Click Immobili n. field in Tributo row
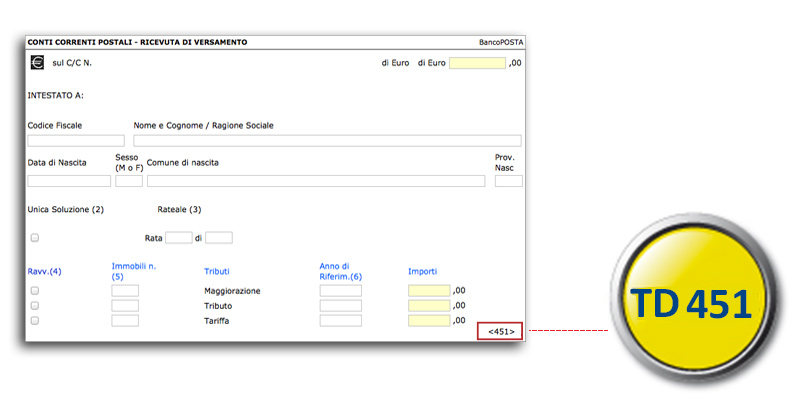The image size is (800, 398). [125, 306]
